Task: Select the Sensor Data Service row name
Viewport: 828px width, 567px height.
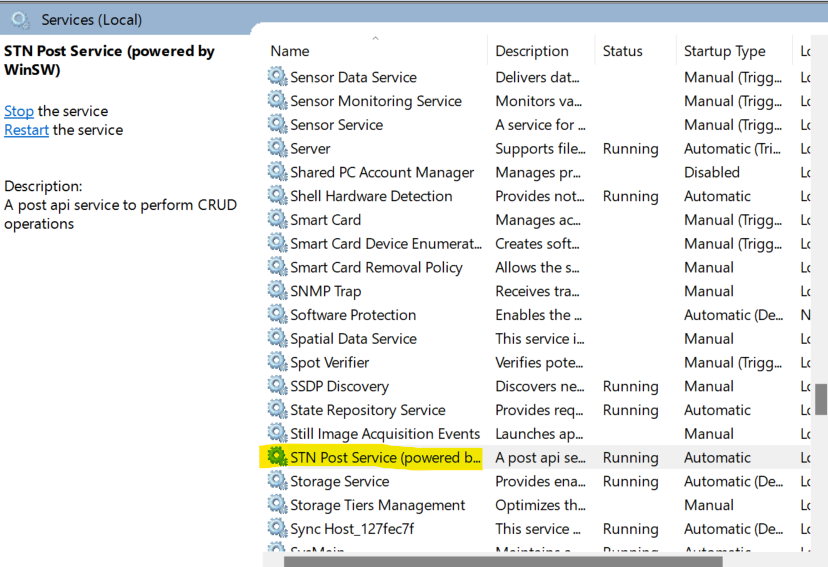Action: click(353, 78)
